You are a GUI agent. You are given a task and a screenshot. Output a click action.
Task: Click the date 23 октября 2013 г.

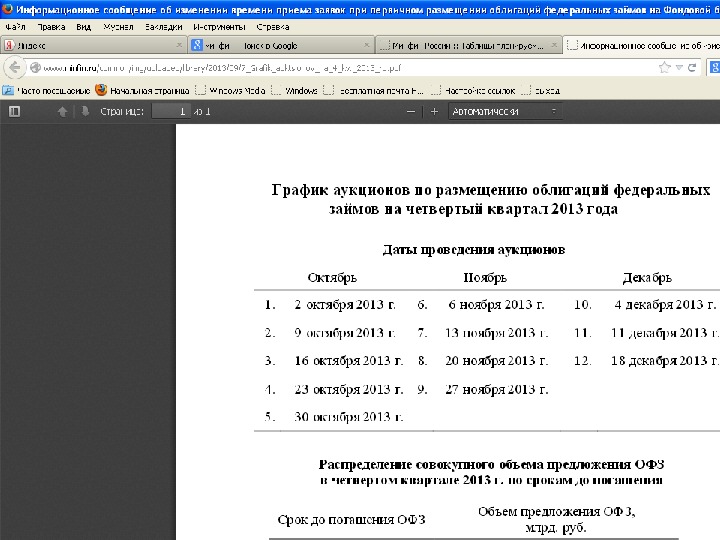point(349,389)
